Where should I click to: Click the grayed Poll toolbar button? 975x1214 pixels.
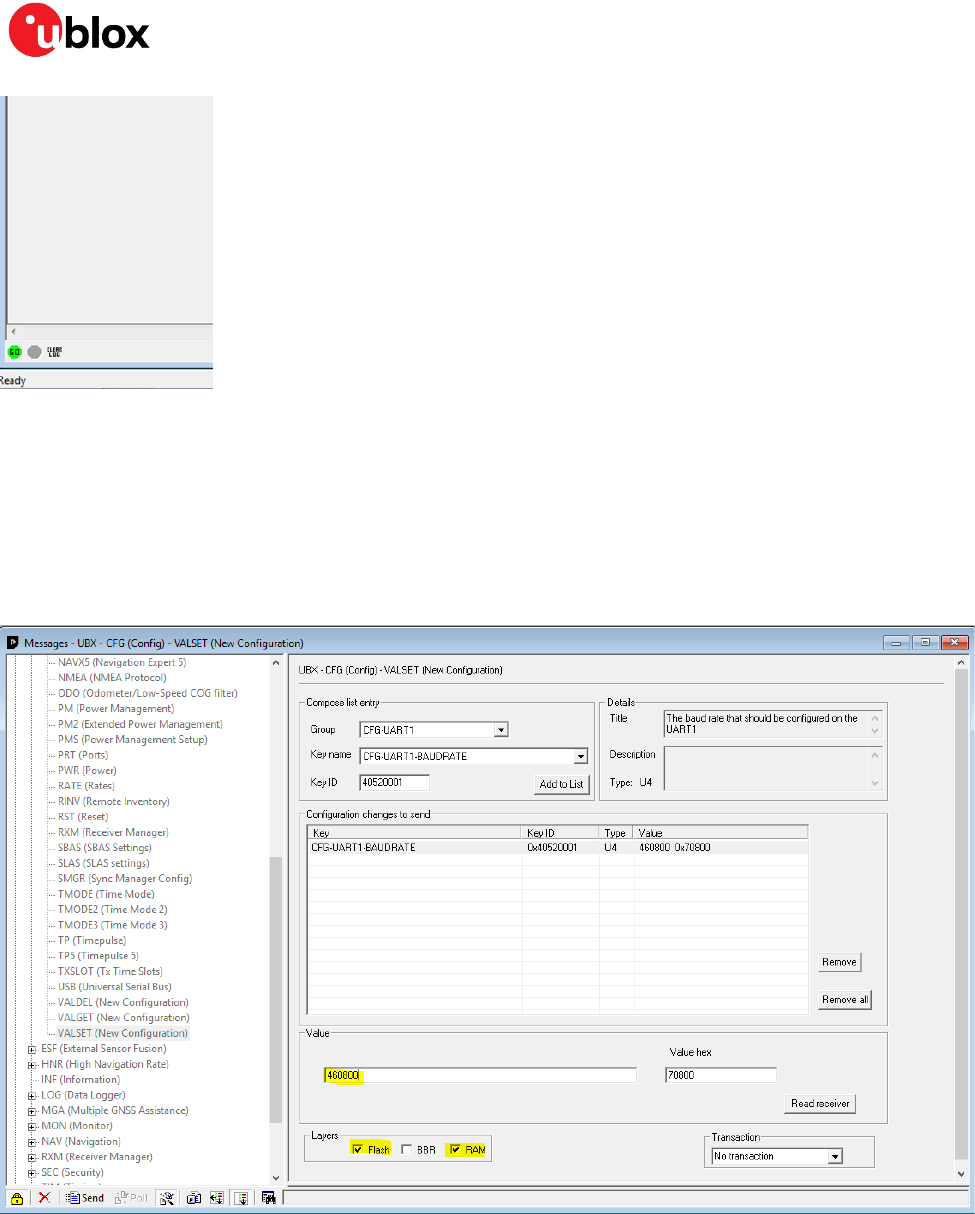click(x=130, y=1197)
